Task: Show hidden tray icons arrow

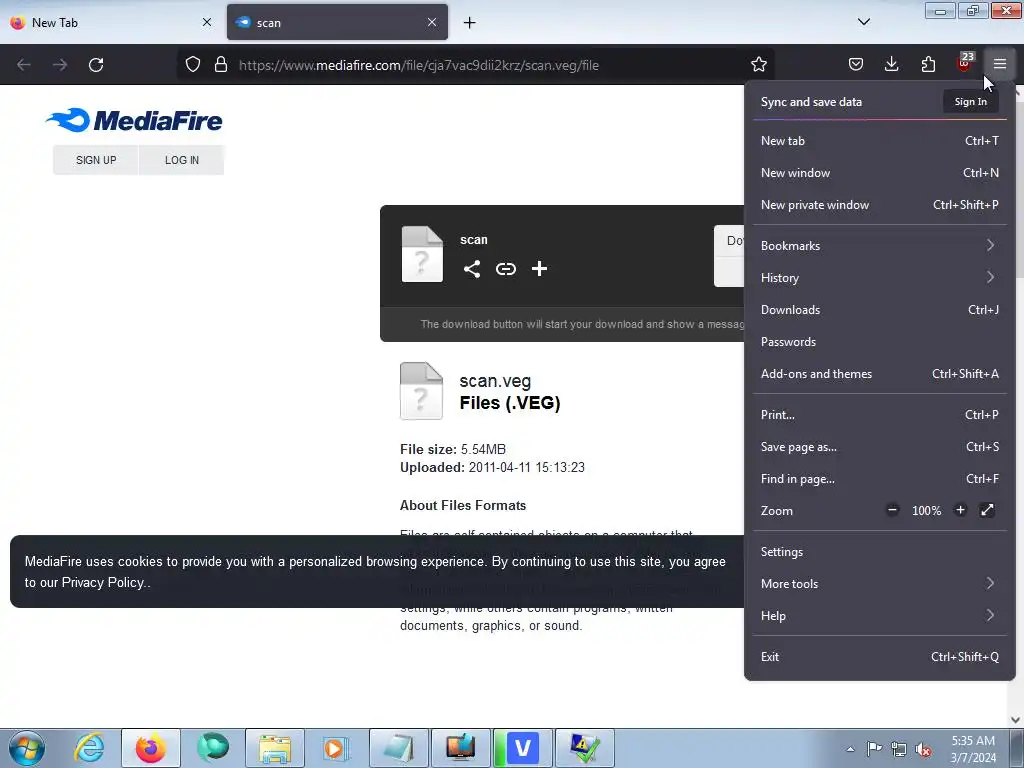Action: [x=850, y=749]
